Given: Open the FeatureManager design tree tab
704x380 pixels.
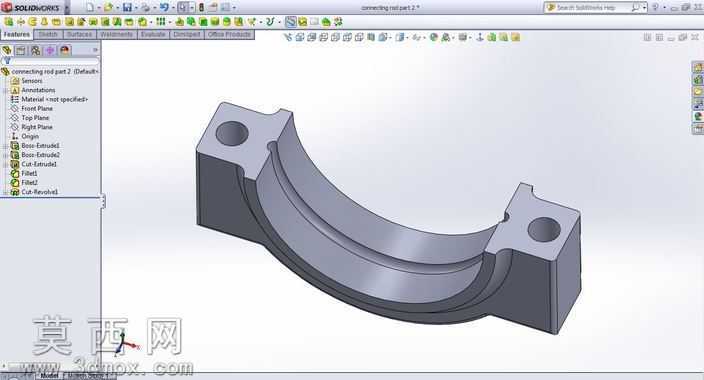Looking at the screenshot, I should tap(7, 50).
